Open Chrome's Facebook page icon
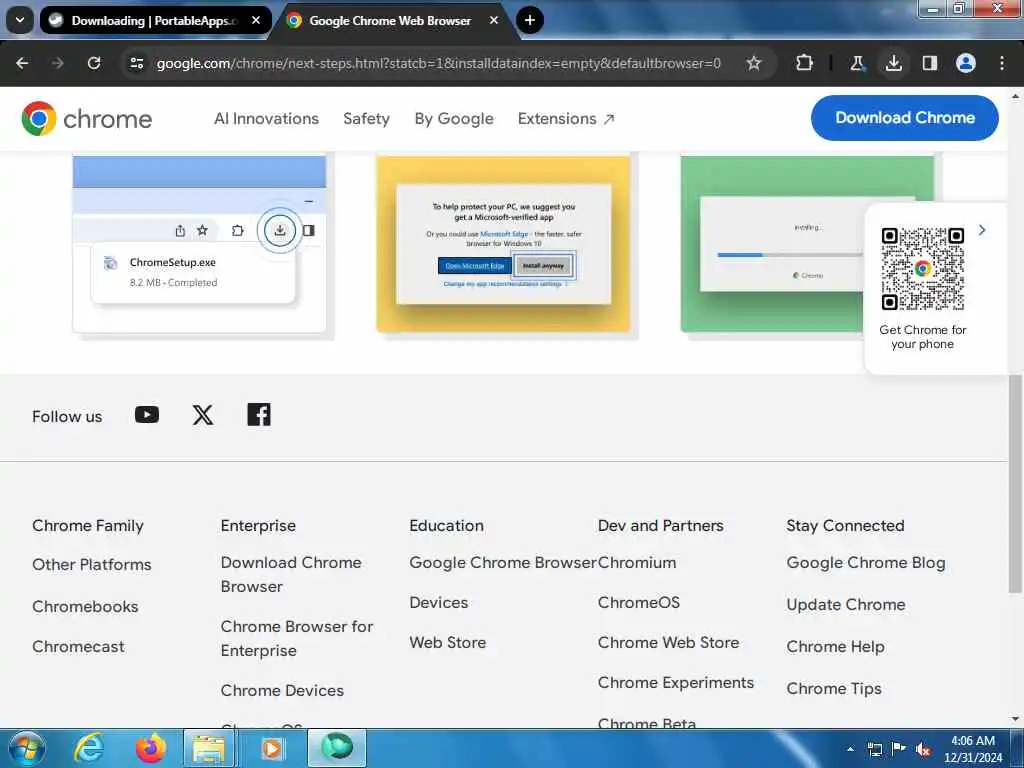The width and height of the screenshot is (1024, 768). click(259, 415)
